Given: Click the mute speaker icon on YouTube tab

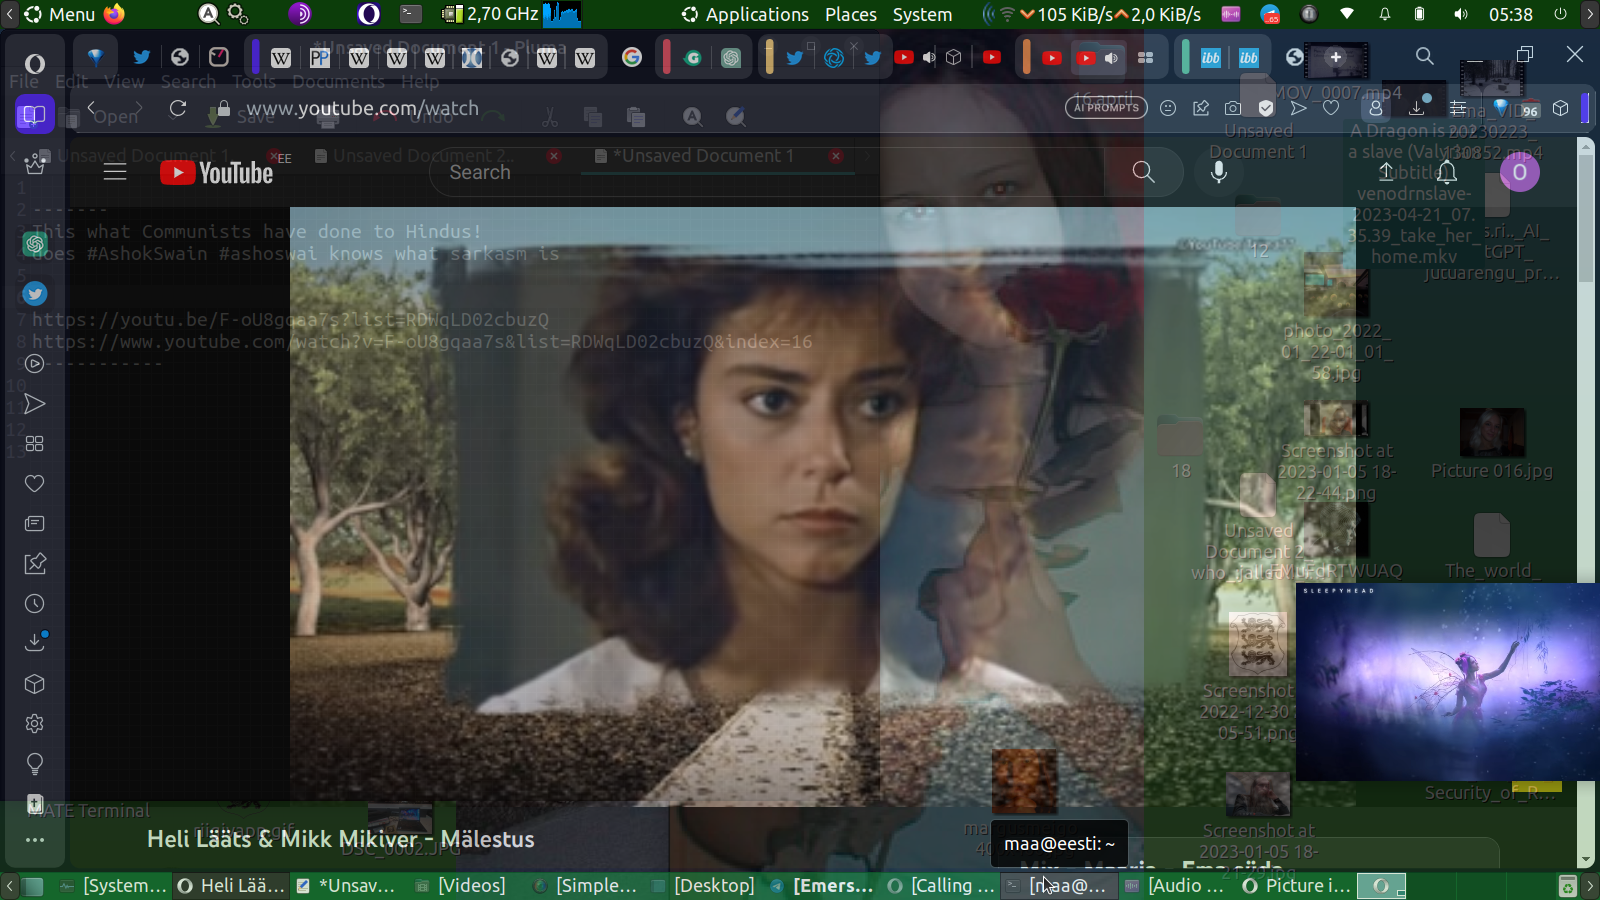Looking at the screenshot, I should point(1111,58).
